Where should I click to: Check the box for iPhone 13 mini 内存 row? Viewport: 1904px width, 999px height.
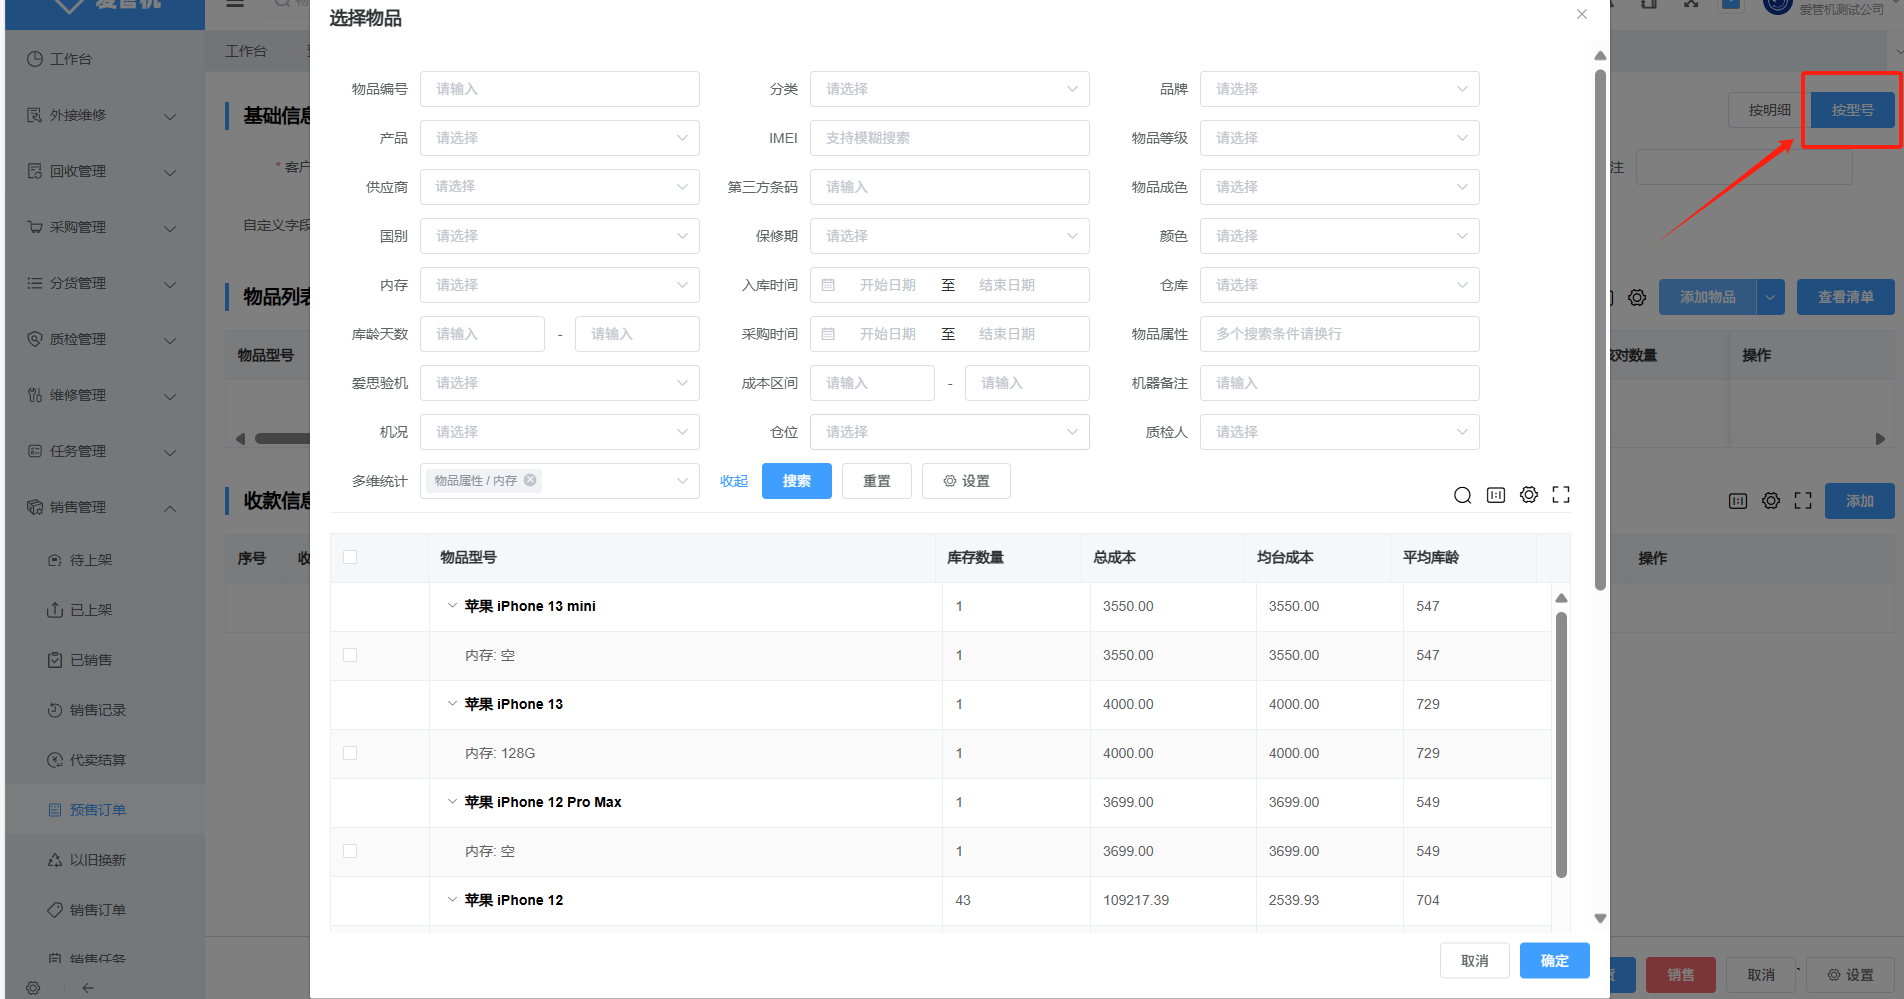coord(350,655)
